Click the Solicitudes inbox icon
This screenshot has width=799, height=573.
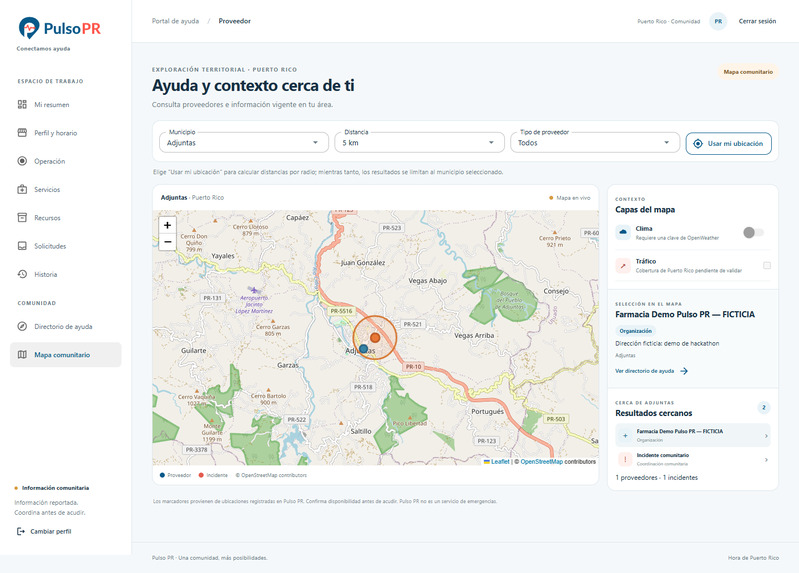[22, 246]
